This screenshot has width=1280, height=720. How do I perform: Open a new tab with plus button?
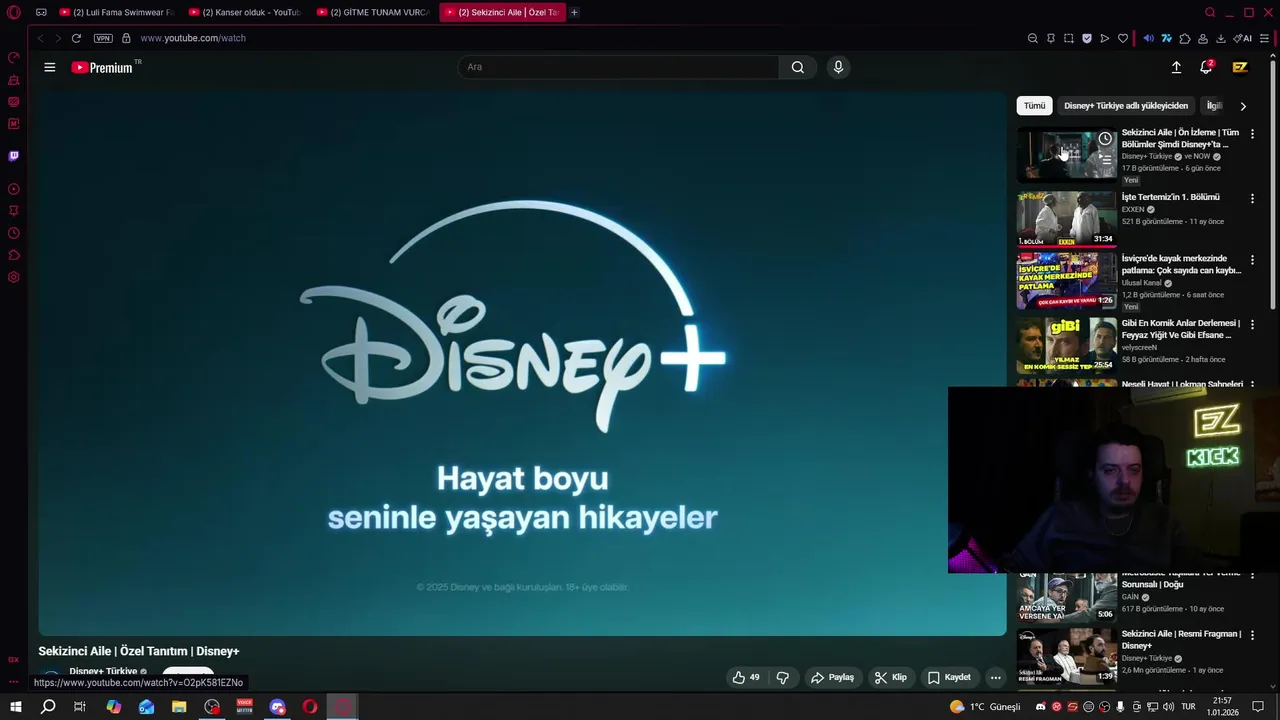coord(574,12)
